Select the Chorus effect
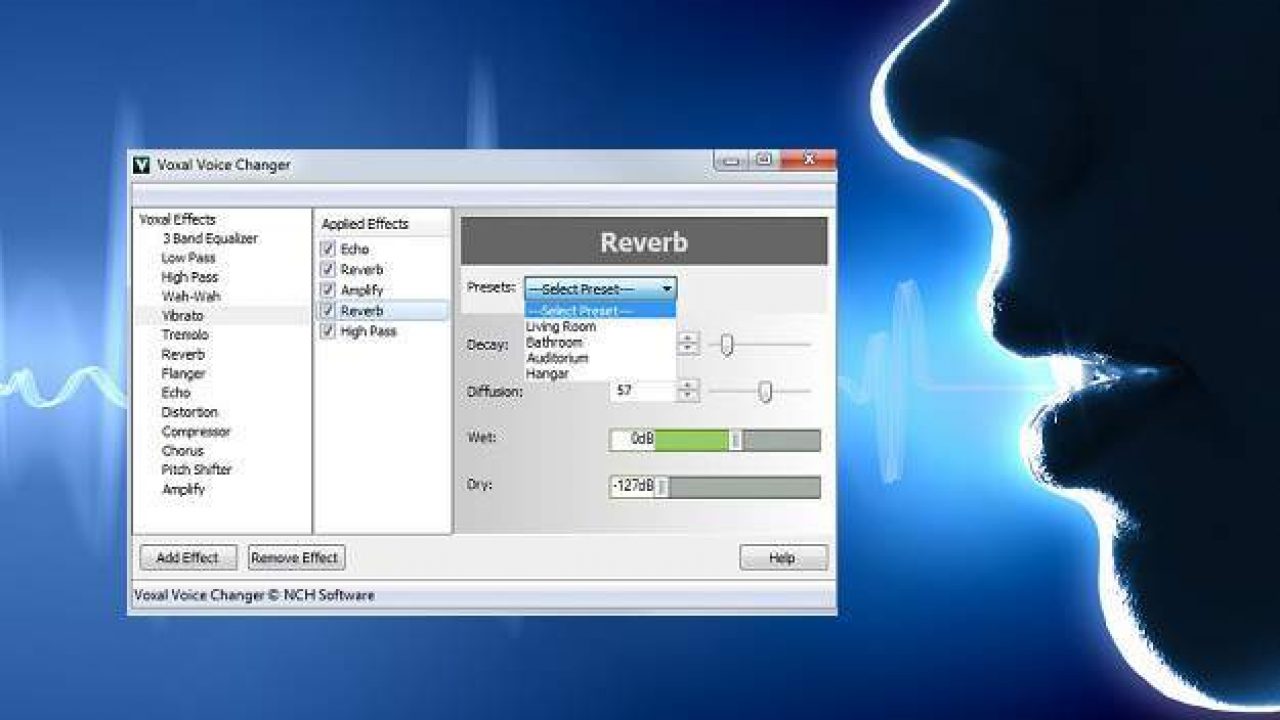 (x=182, y=451)
